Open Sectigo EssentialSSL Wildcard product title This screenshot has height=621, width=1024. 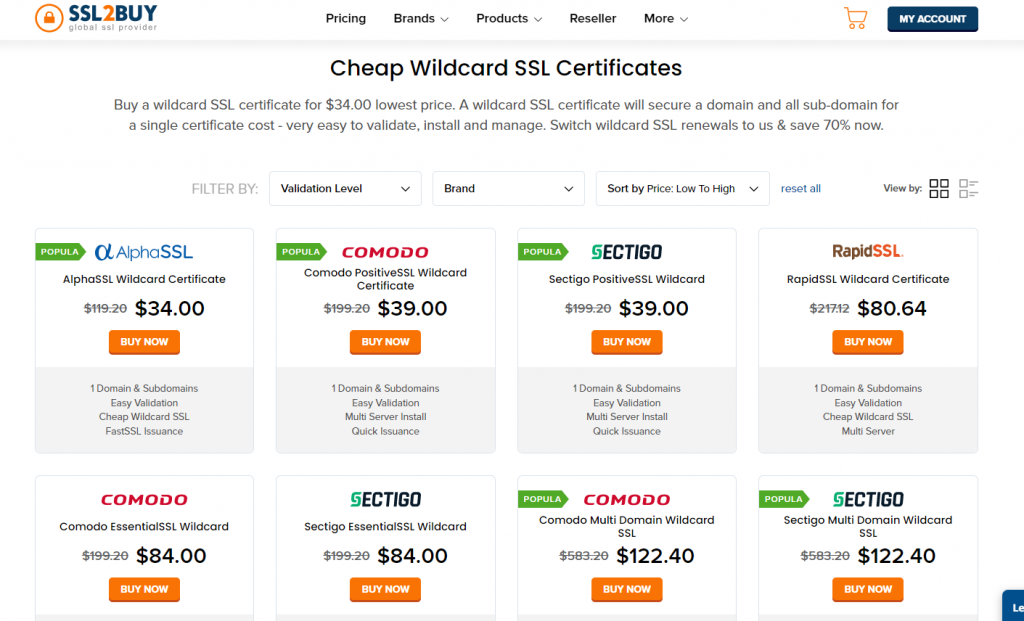tap(385, 527)
